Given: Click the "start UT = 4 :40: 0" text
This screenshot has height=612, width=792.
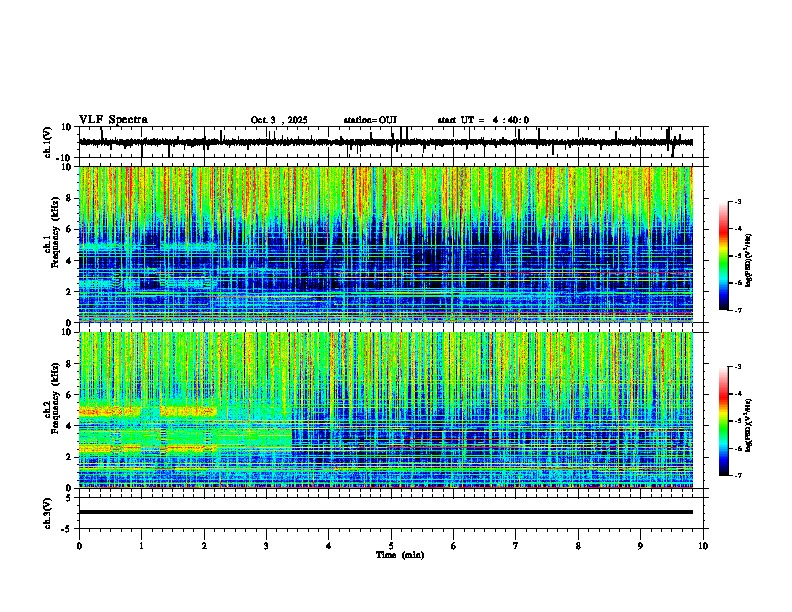Looking at the screenshot, I should pos(483,120).
